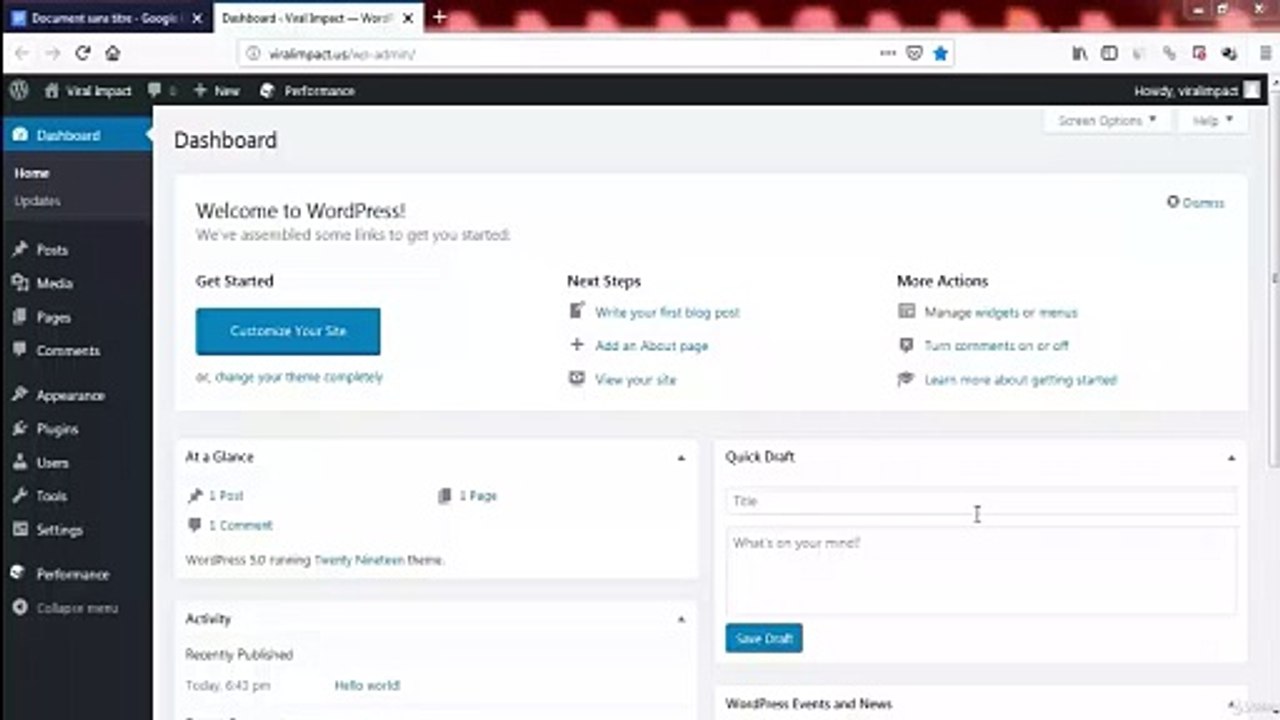1280x720 pixels.
Task: Open Performance in the top admin bar
Action: (x=307, y=90)
